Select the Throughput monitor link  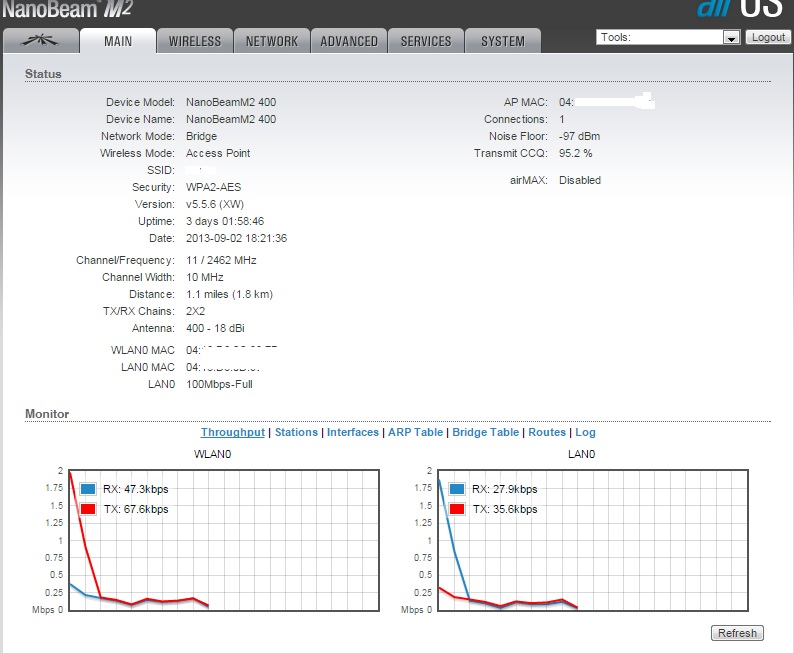232,432
